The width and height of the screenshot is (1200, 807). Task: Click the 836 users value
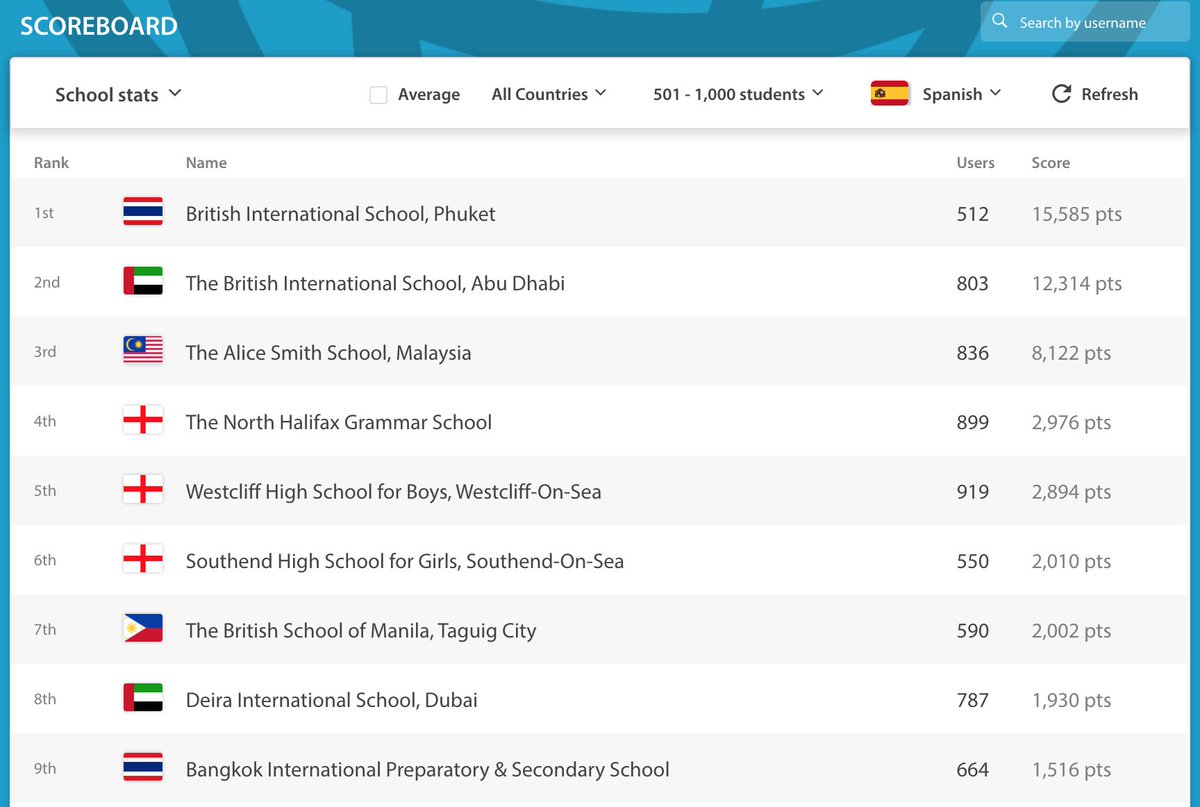(972, 353)
